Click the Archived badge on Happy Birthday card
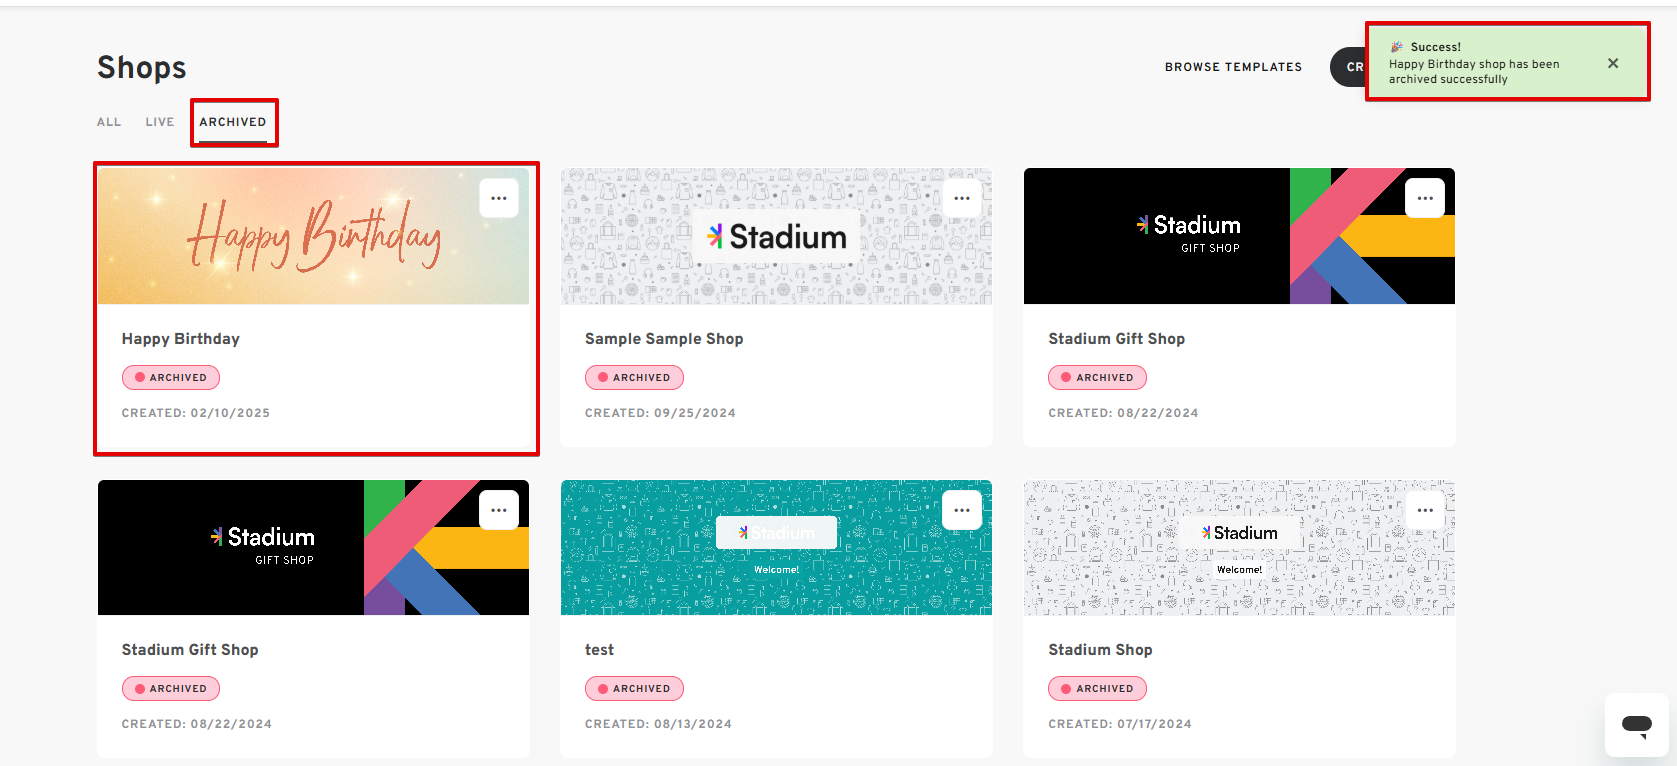Screen dimensions: 1677x766 click(x=171, y=377)
